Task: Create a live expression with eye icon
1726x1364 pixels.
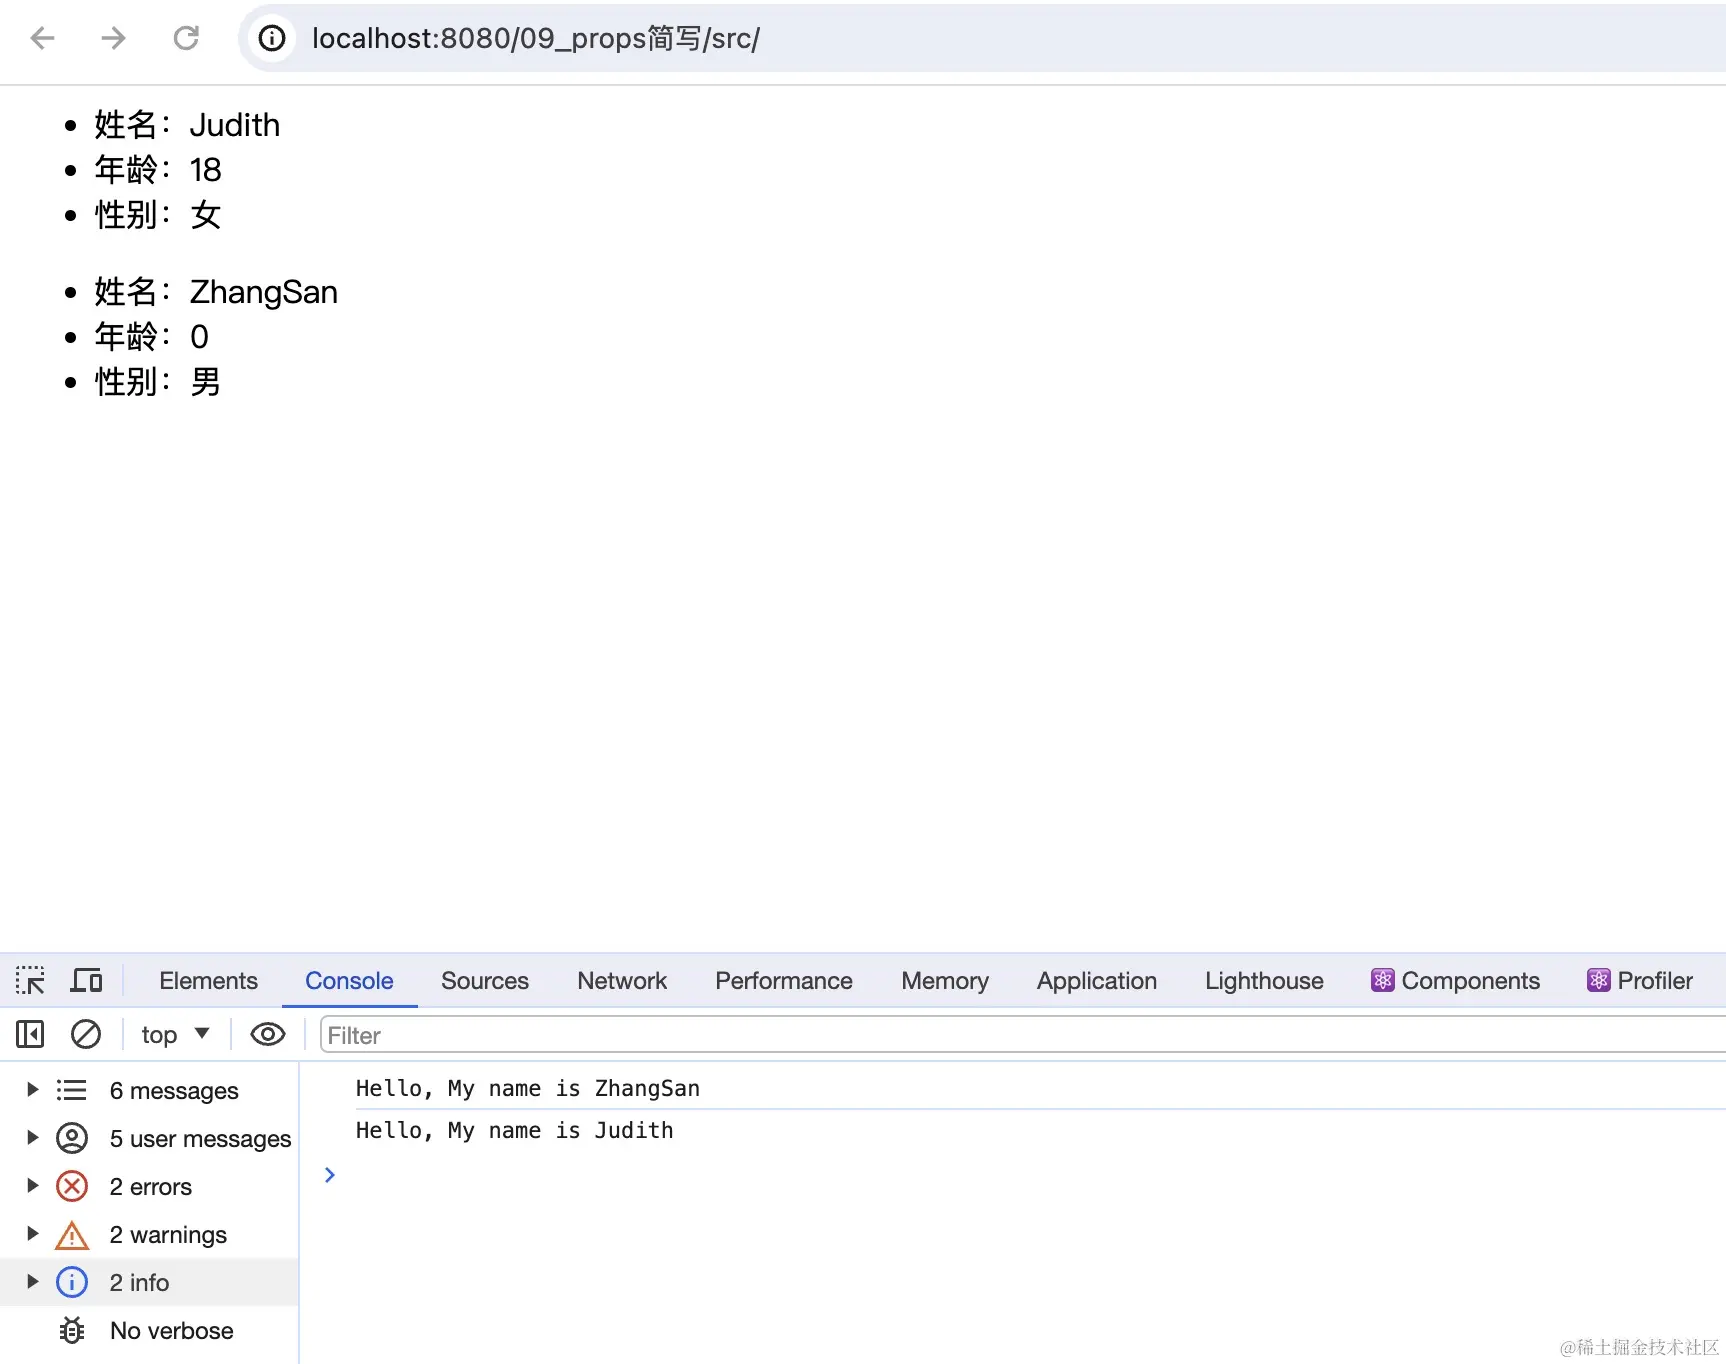Action: (267, 1034)
